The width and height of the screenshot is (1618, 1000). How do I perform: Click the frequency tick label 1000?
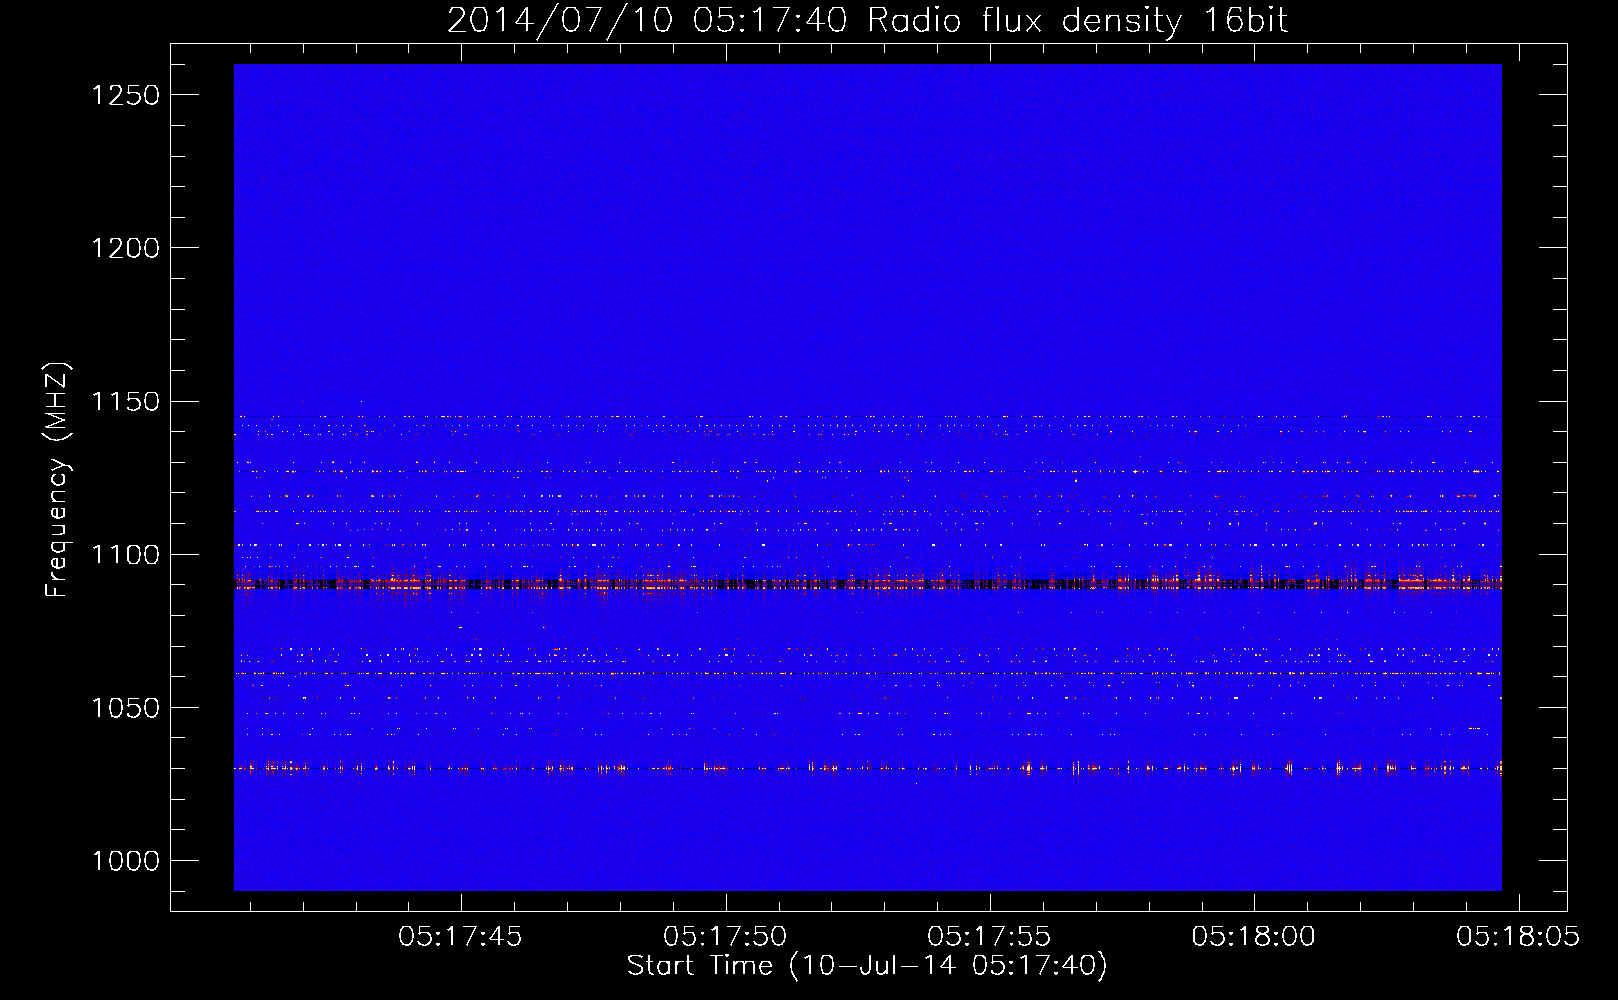tap(125, 861)
